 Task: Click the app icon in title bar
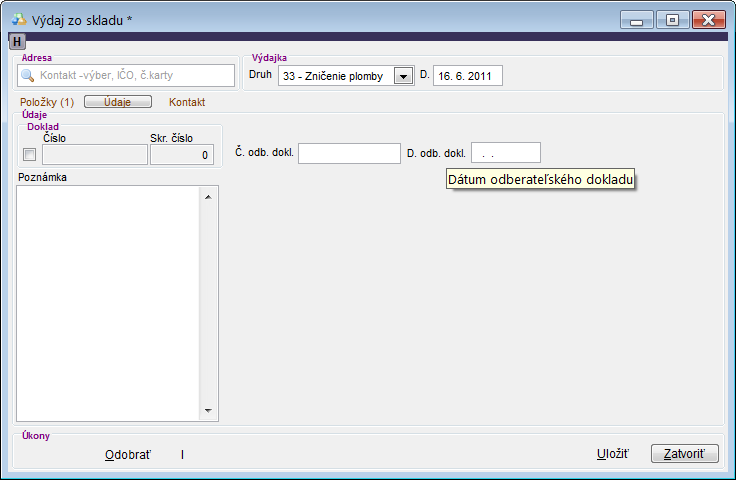tap(18, 19)
